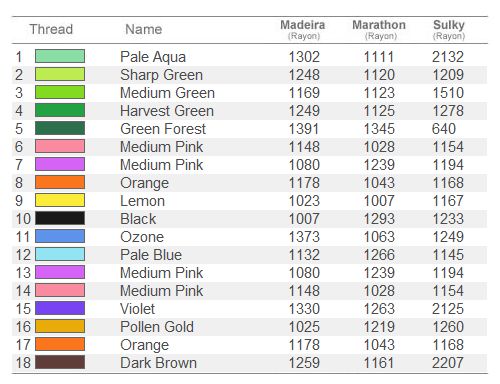Select the Marathon (Rayon) column header
The image size is (500, 384).
[x=379, y=30]
